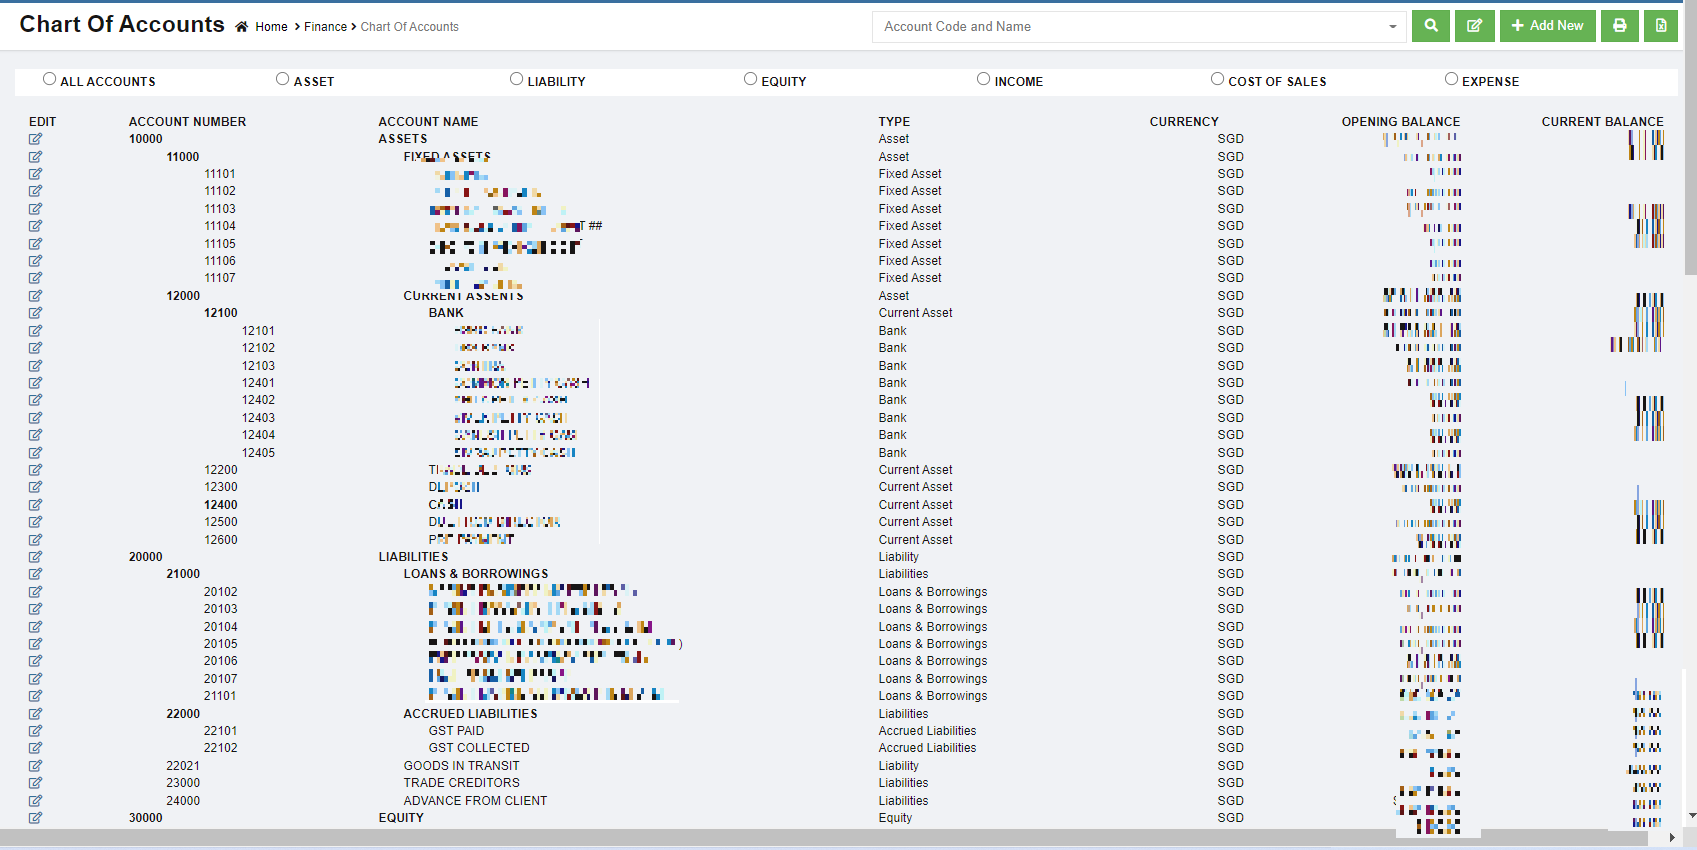Viewport: 1697px width, 850px height.
Task: Click the Chart Of Accounts breadcrumb item
Action: (x=409, y=27)
